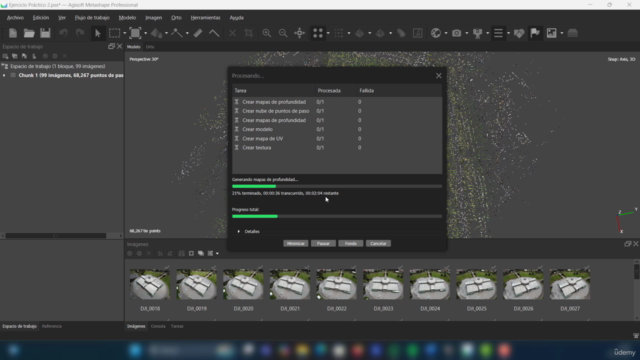Image resolution: width=640 pixels, height=360 pixels.
Task: Click the workspace horizontal scrollbar
Action: coord(56,236)
